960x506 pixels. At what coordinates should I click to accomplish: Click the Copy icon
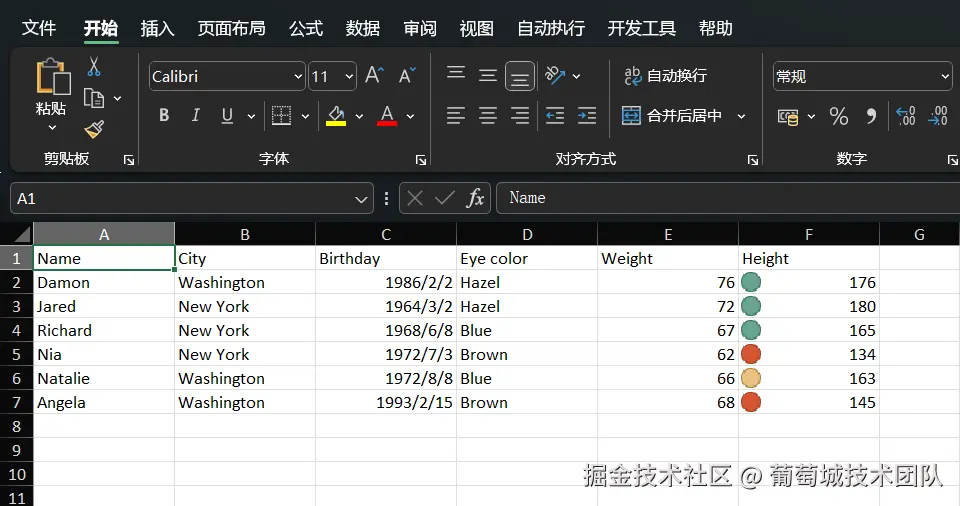click(94, 98)
